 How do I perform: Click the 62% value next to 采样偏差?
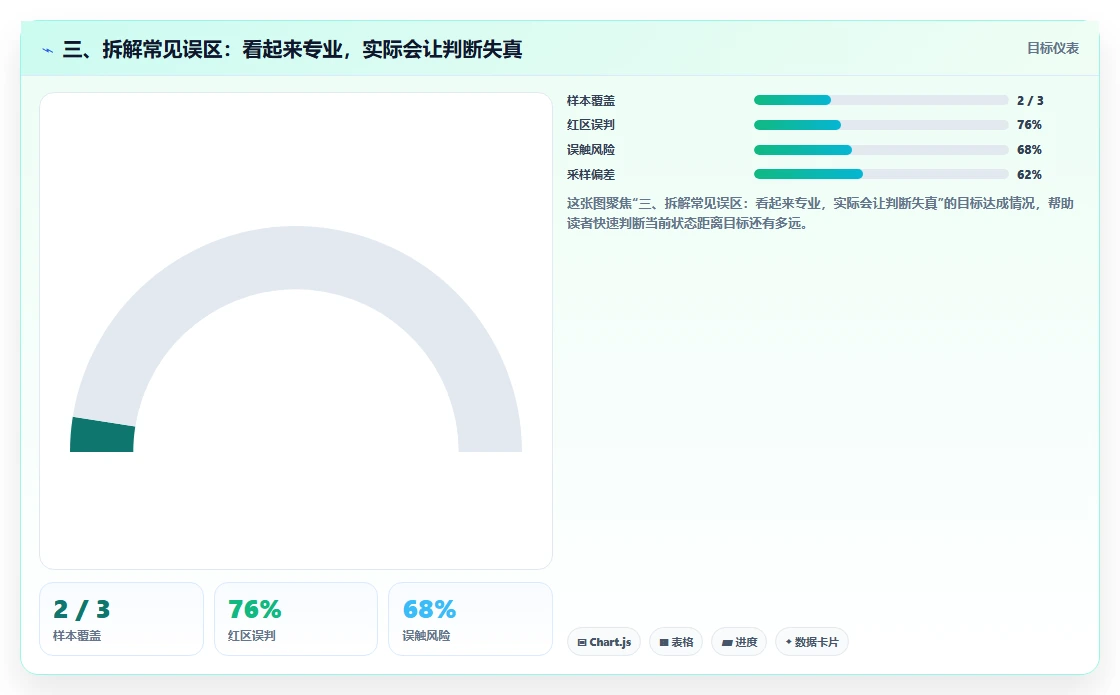[x=1029, y=175]
